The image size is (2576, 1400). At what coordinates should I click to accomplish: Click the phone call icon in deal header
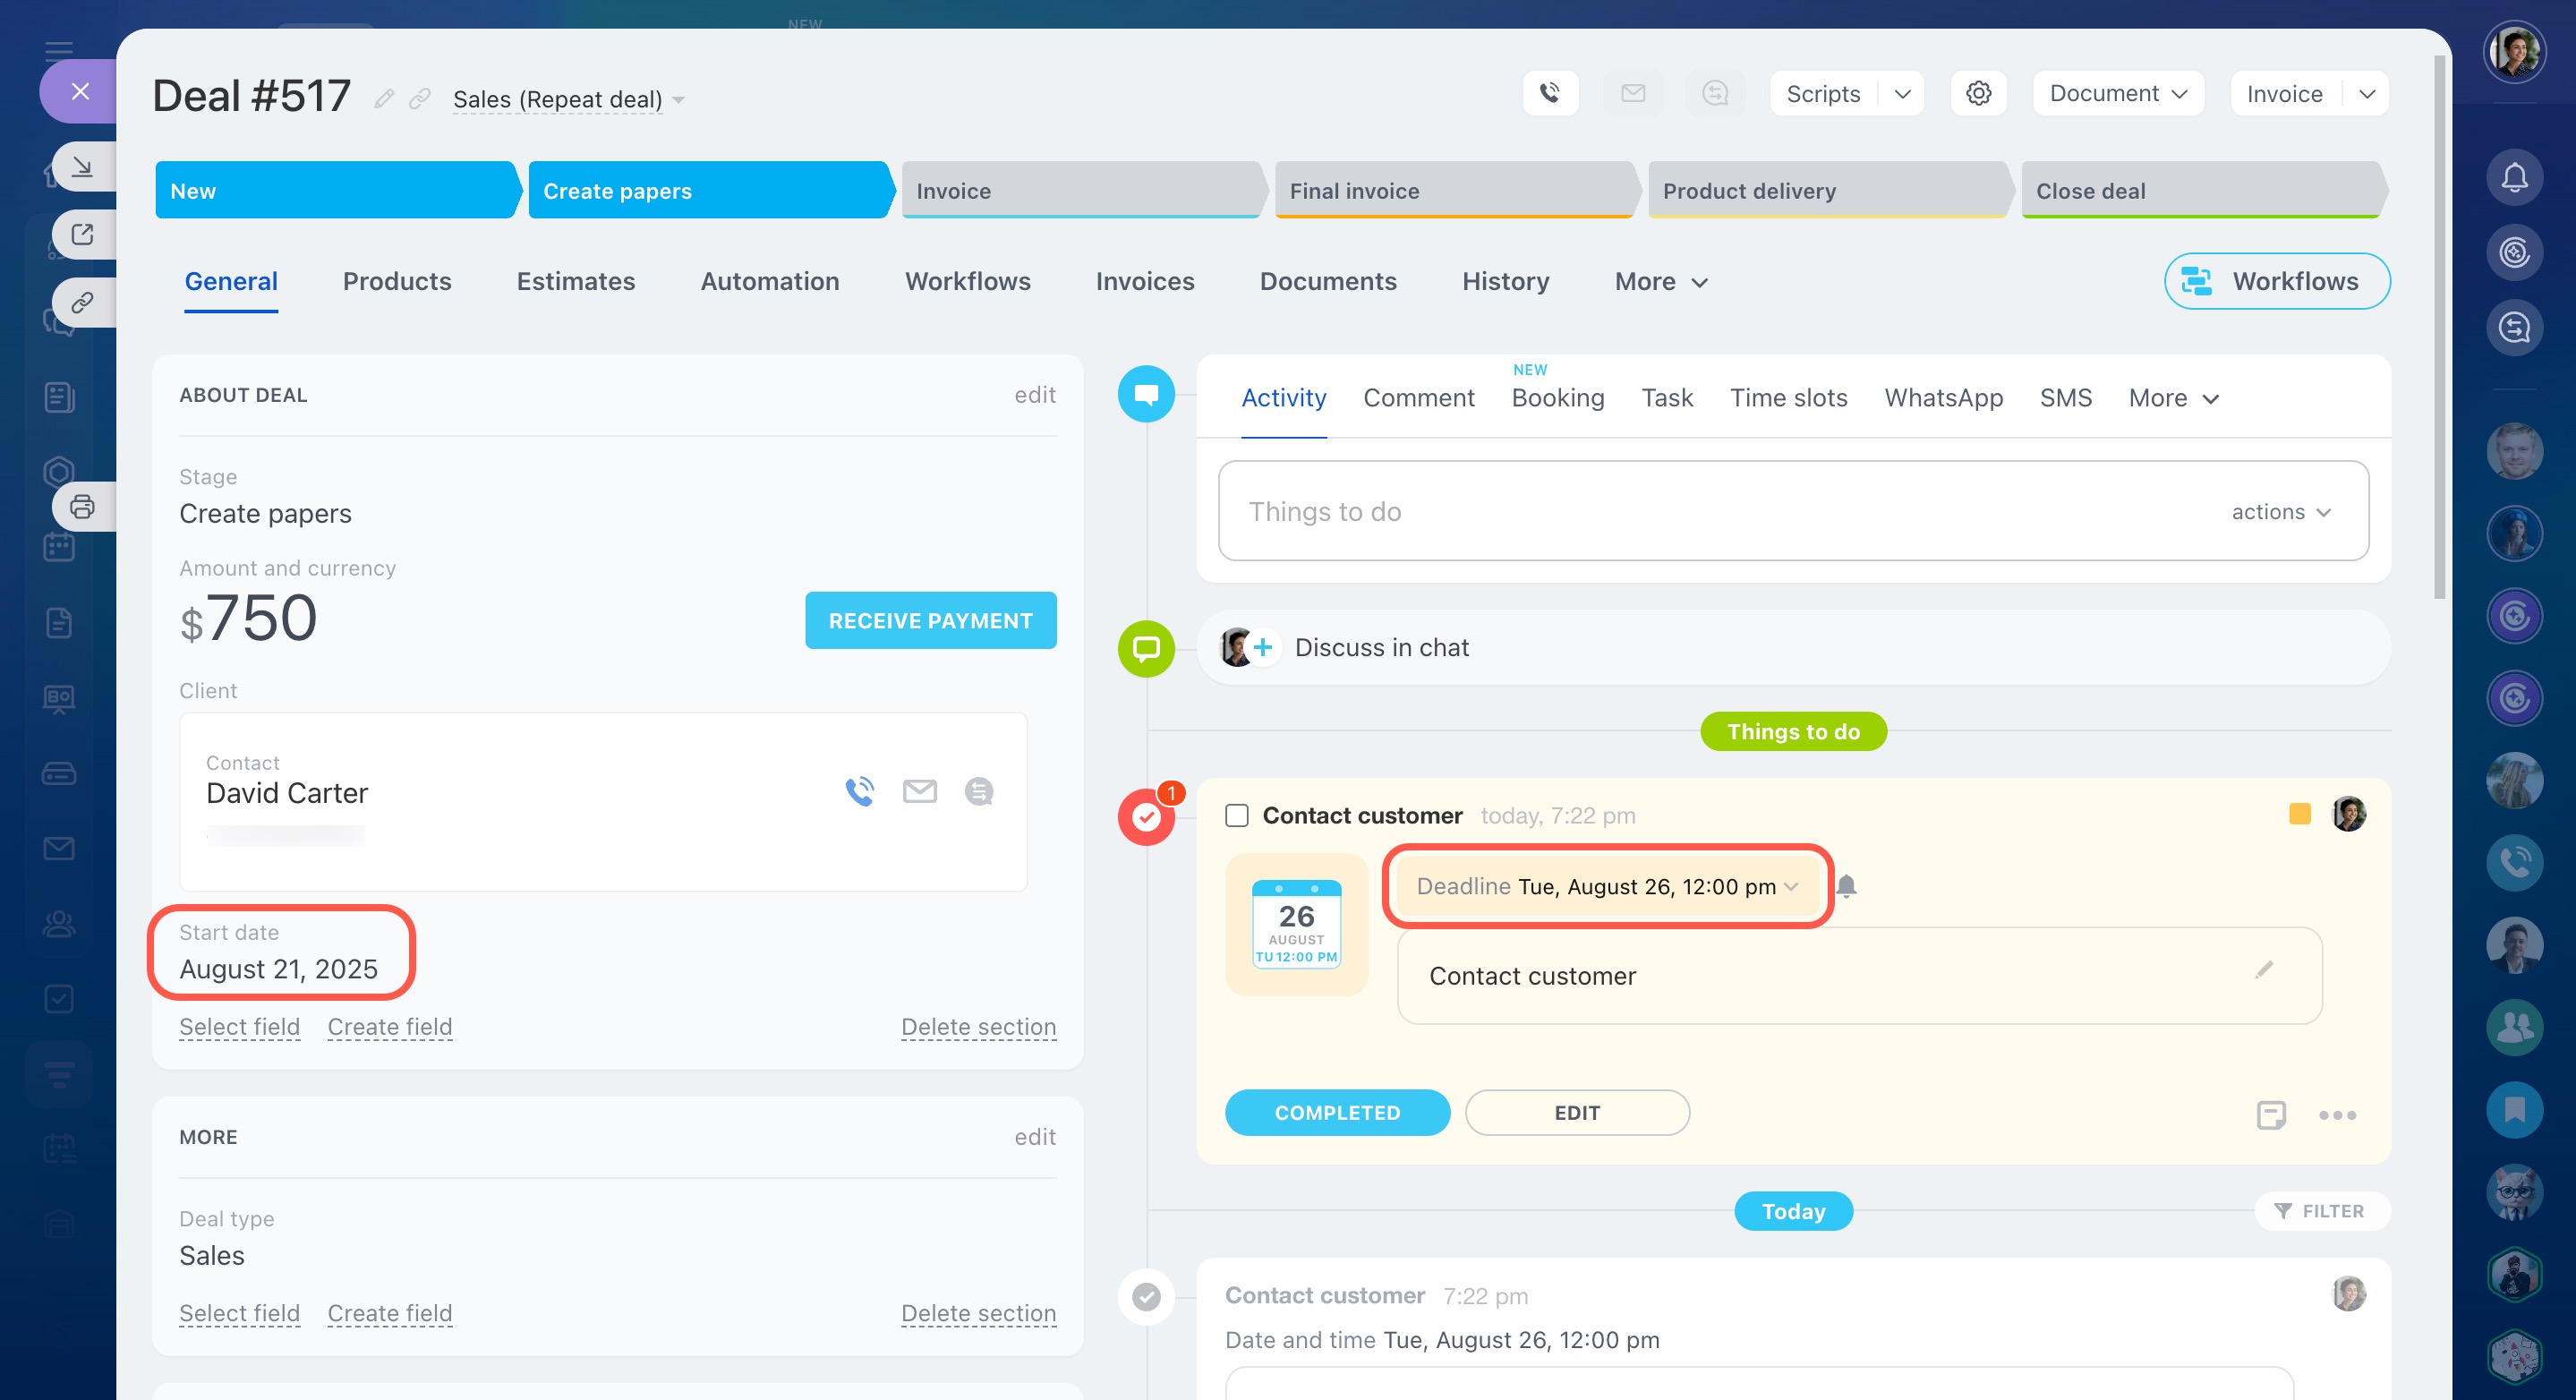pyautogui.click(x=1550, y=93)
